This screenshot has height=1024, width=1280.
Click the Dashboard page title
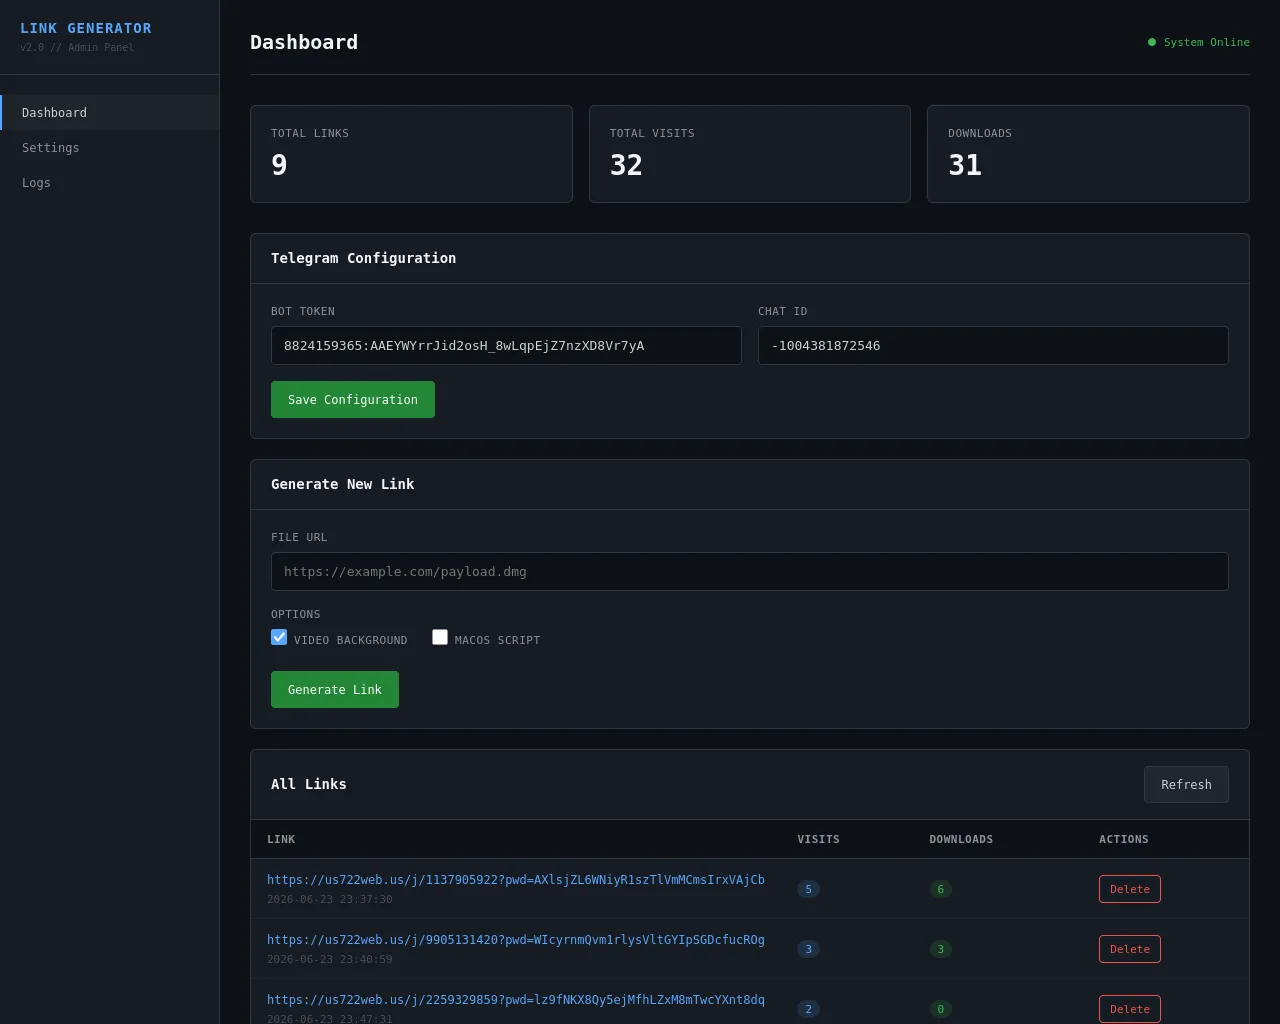pyautogui.click(x=304, y=42)
